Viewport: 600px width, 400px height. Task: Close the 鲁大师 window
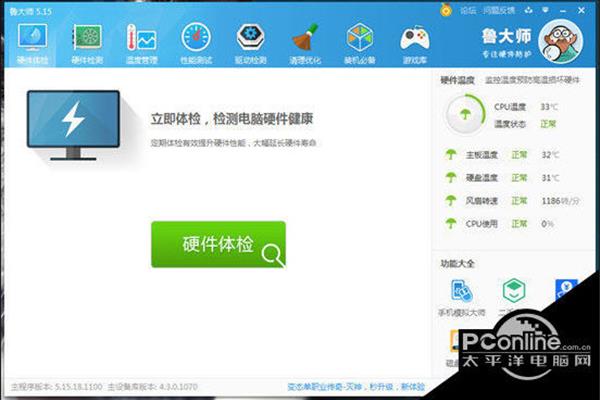click(581, 10)
